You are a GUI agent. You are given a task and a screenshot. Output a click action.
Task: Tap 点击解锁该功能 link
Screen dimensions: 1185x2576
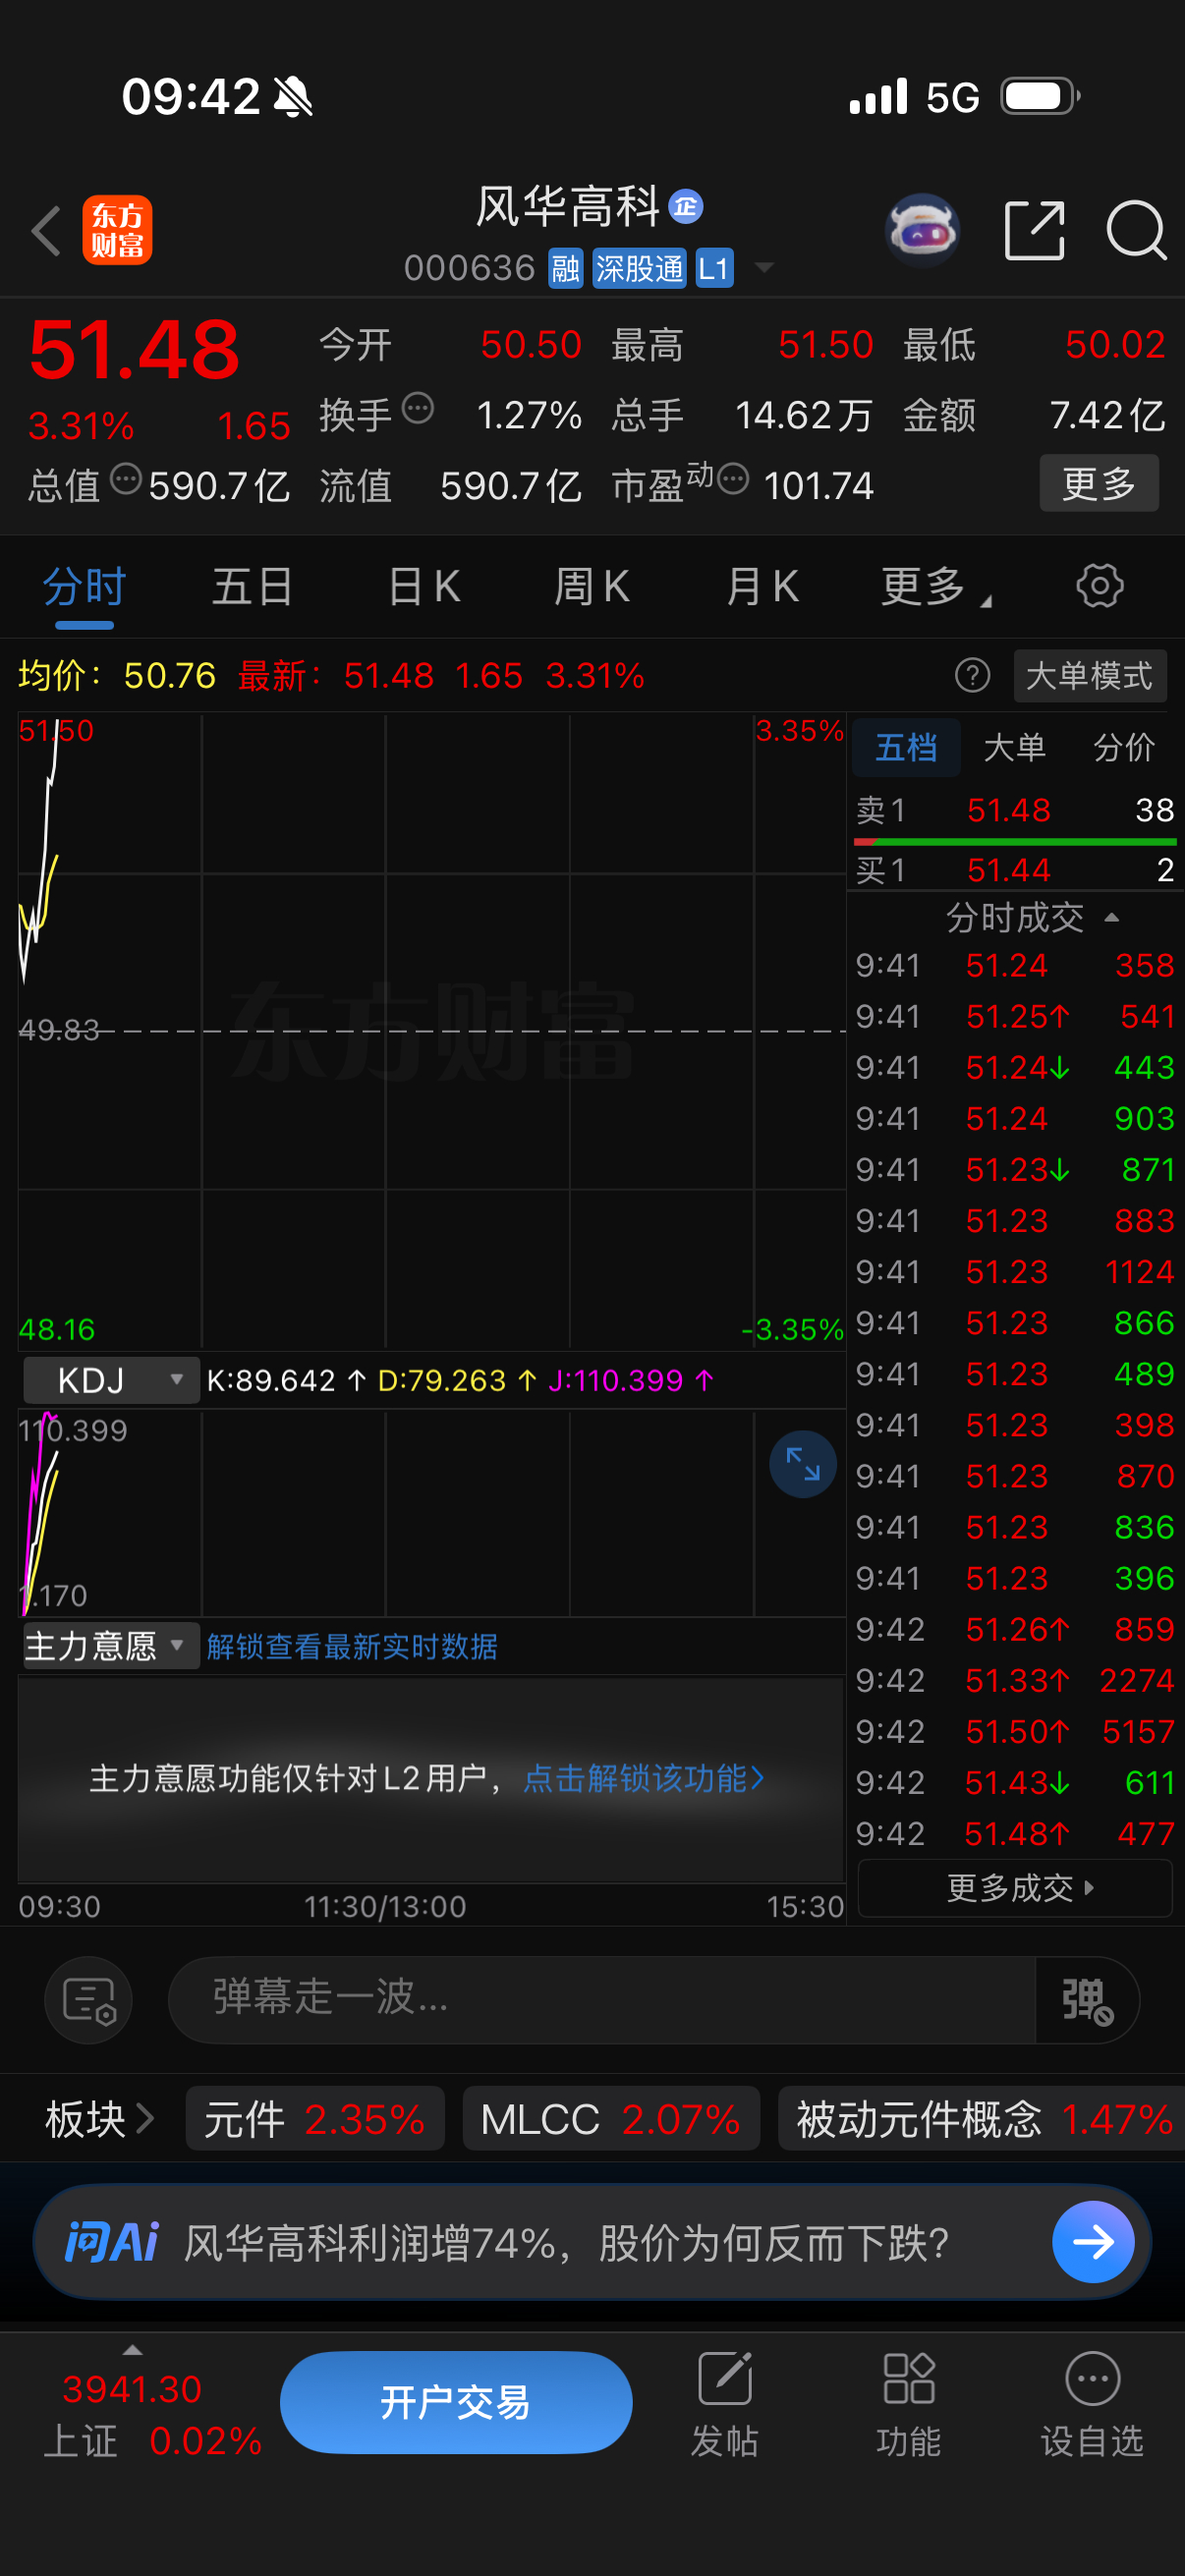click(644, 1778)
